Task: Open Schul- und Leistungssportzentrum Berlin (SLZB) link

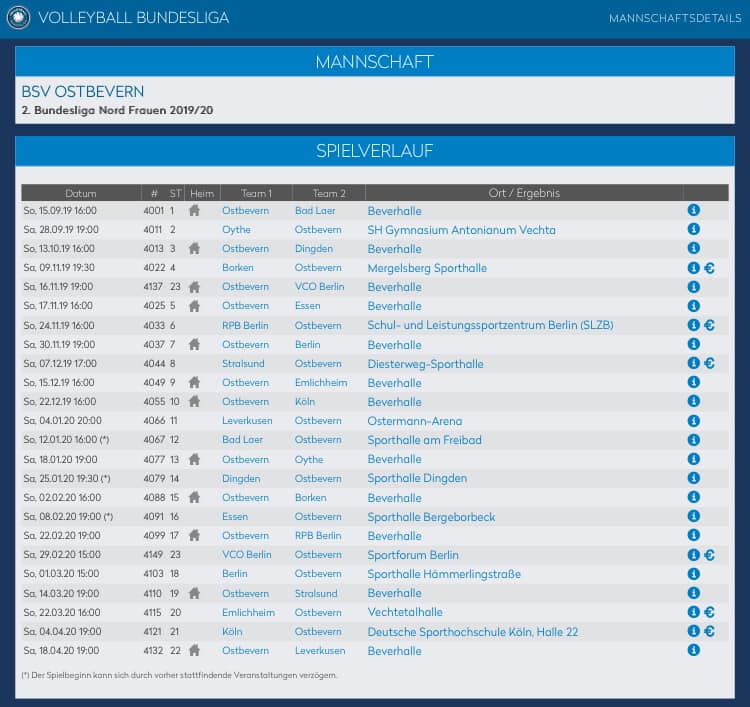Action: [490, 325]
